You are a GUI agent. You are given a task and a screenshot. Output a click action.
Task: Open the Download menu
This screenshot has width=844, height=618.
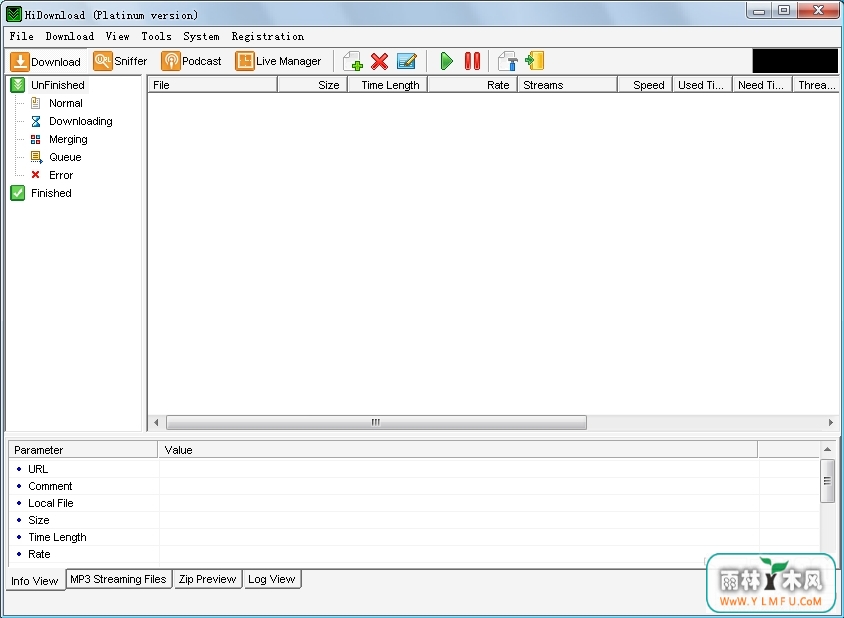click(69, 36)
